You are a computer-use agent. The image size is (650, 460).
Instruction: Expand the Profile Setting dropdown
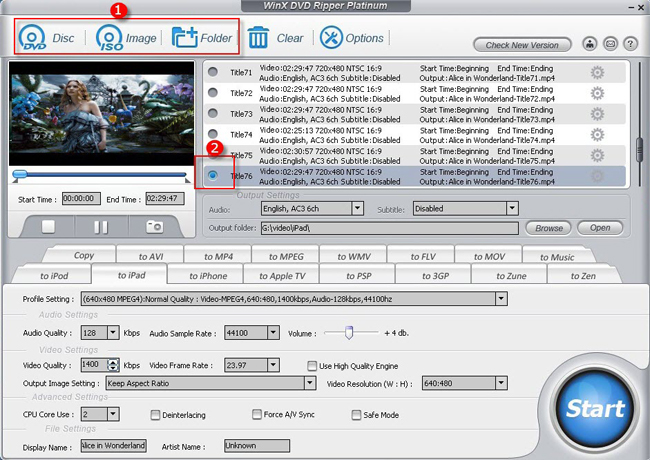coord(501,299)
